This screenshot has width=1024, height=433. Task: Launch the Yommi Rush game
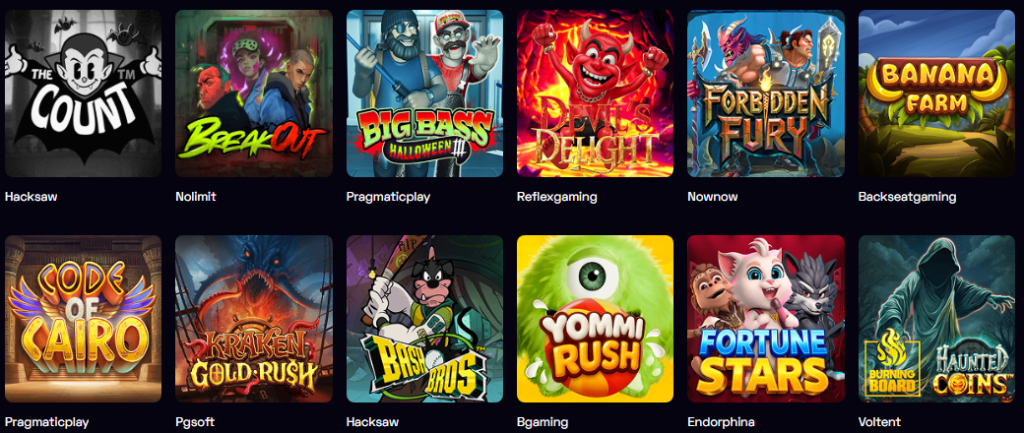[595, 319]
